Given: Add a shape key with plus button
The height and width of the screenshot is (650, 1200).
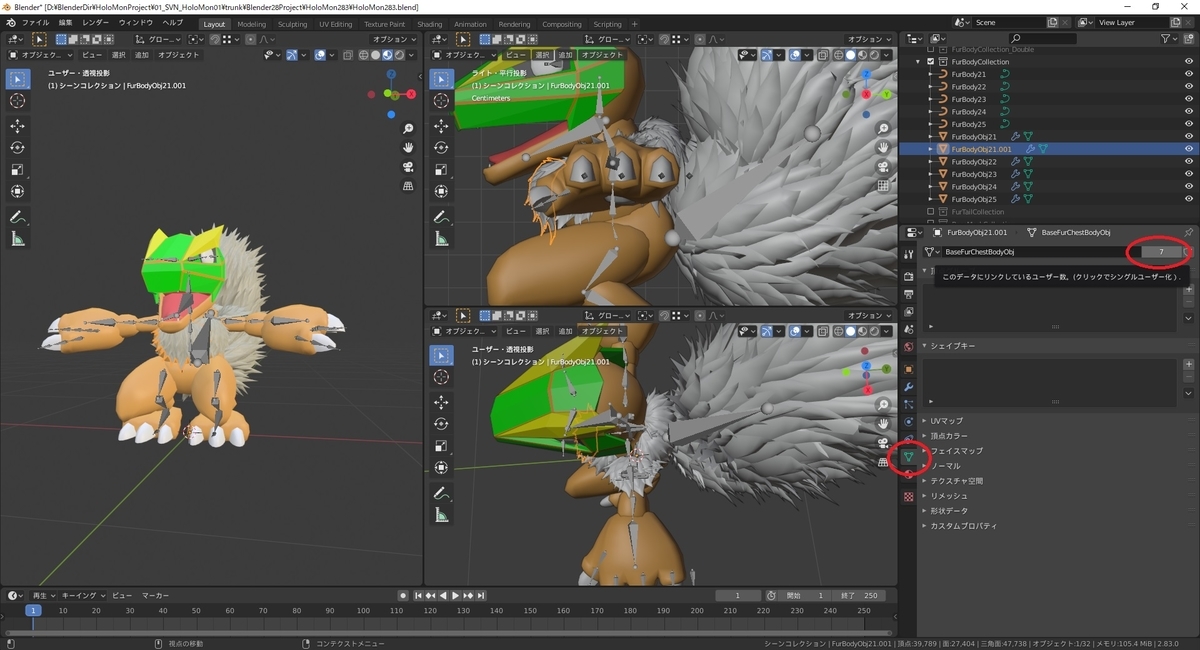Looking at the screenshot, I should (x=1188, y=364).
